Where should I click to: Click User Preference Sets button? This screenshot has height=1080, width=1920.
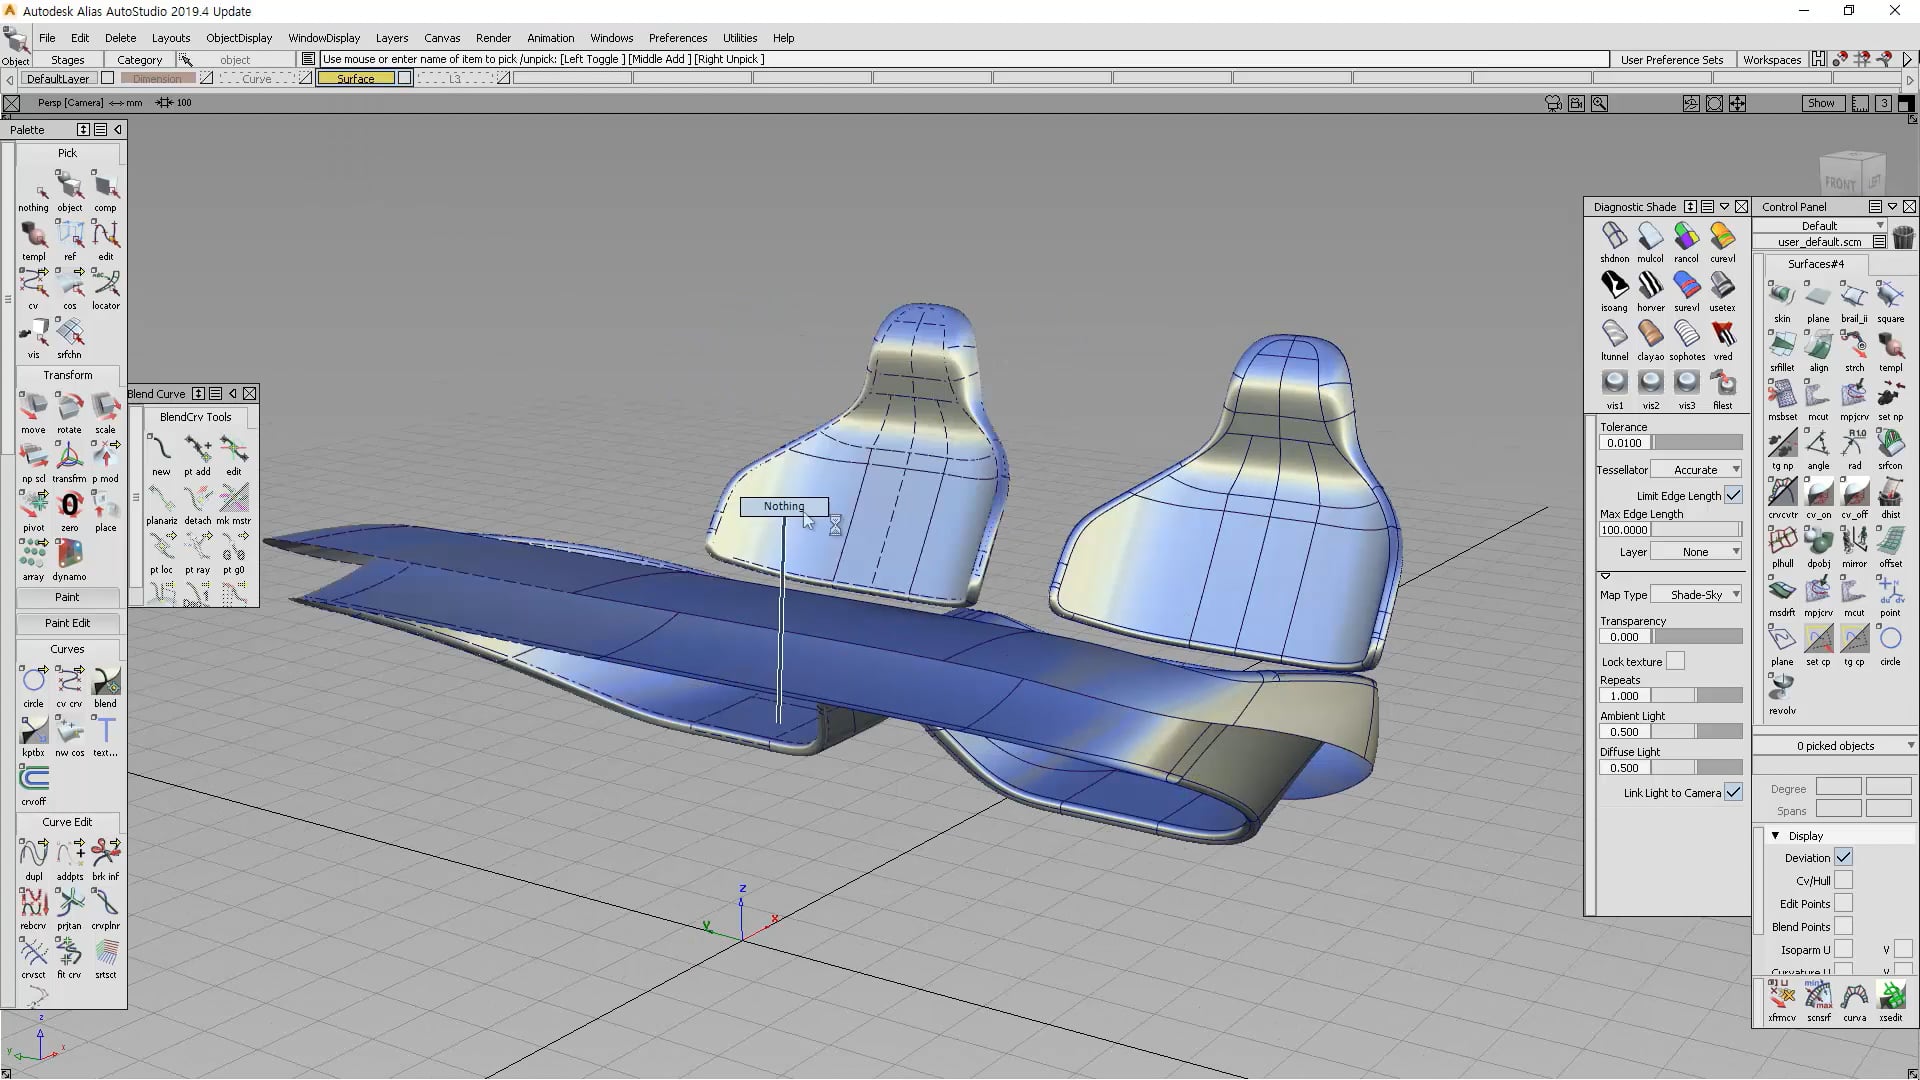[1671, 59]
